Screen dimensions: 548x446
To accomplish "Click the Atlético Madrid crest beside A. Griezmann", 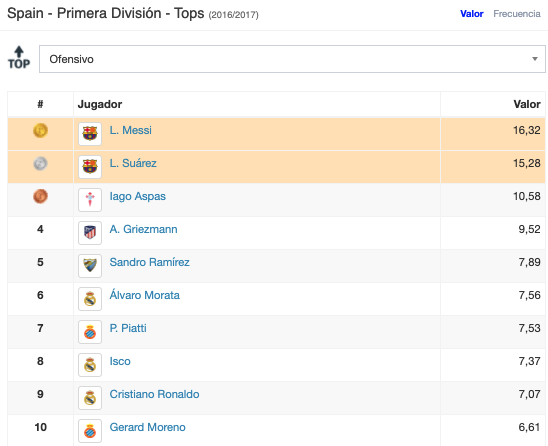I will tap(90, 232).
